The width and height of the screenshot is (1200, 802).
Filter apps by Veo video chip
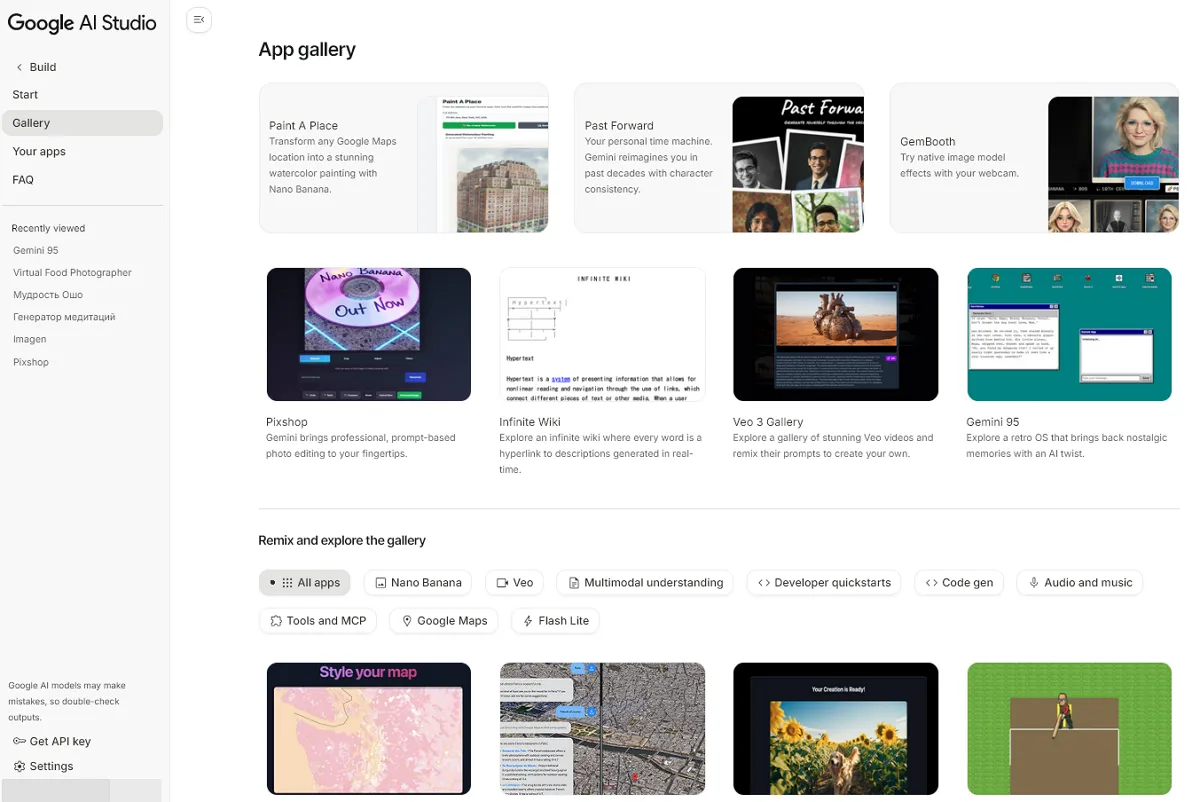coord(514,582)
